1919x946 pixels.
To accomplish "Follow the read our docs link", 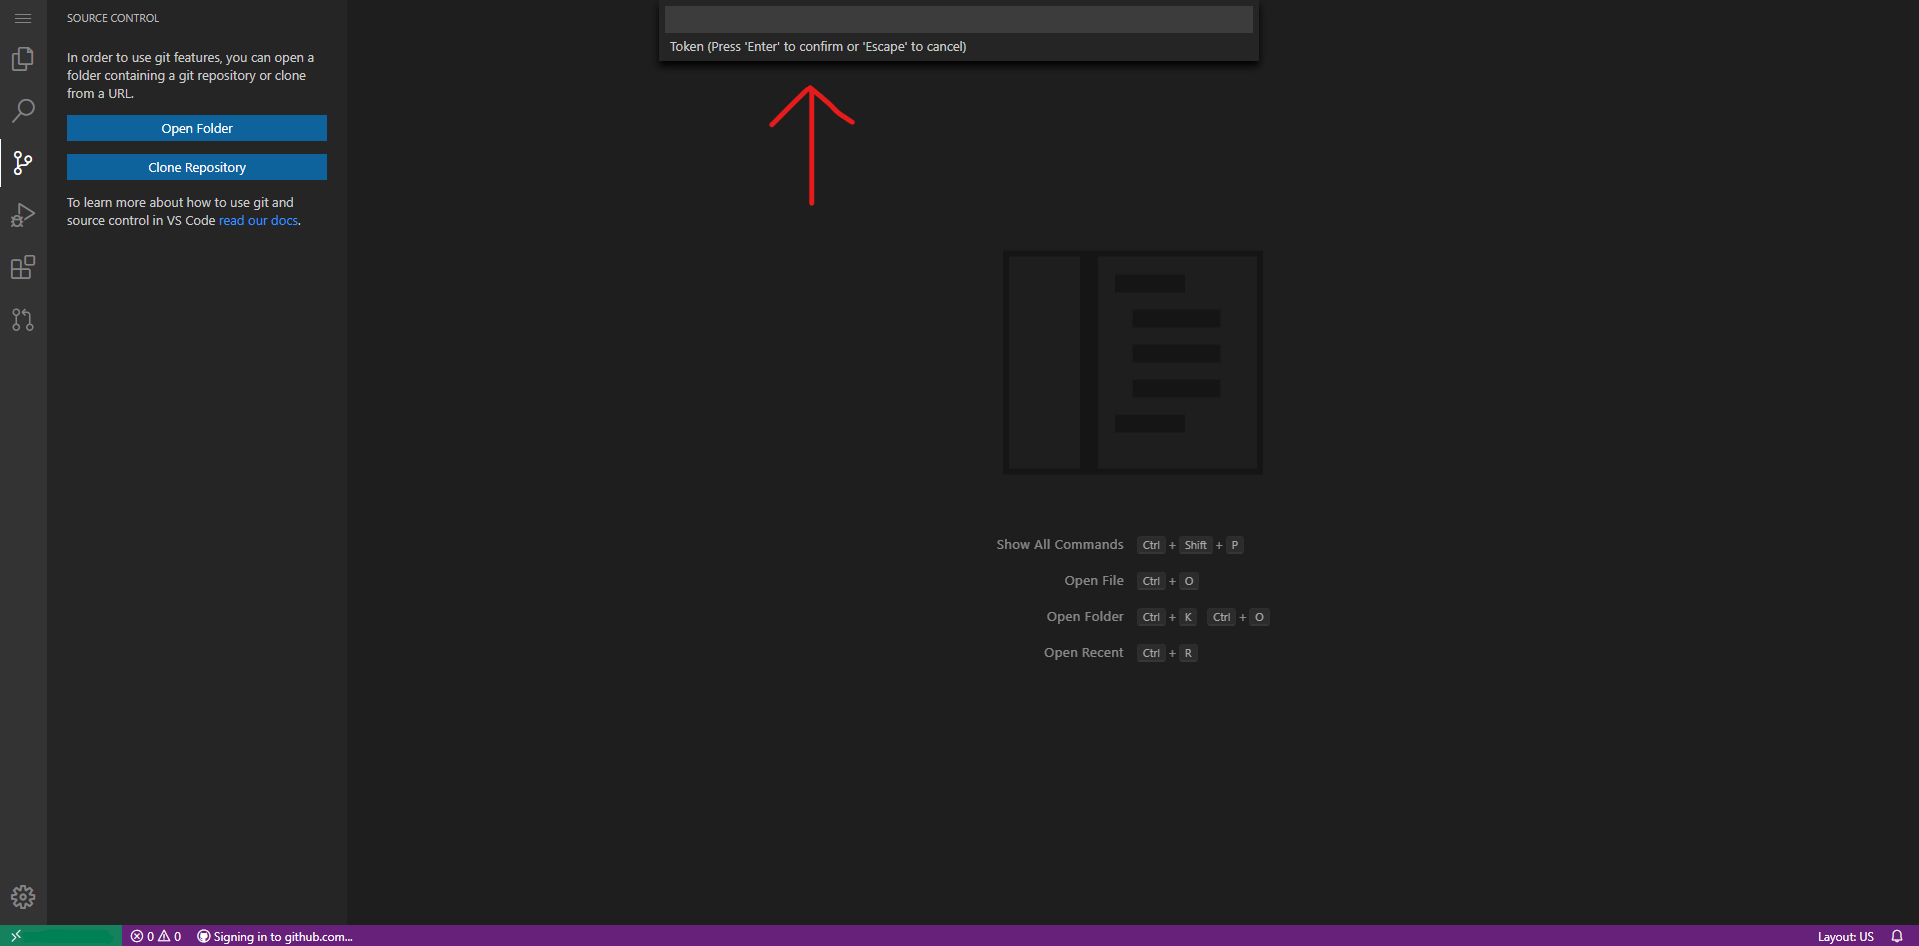I will pos(258,220).
